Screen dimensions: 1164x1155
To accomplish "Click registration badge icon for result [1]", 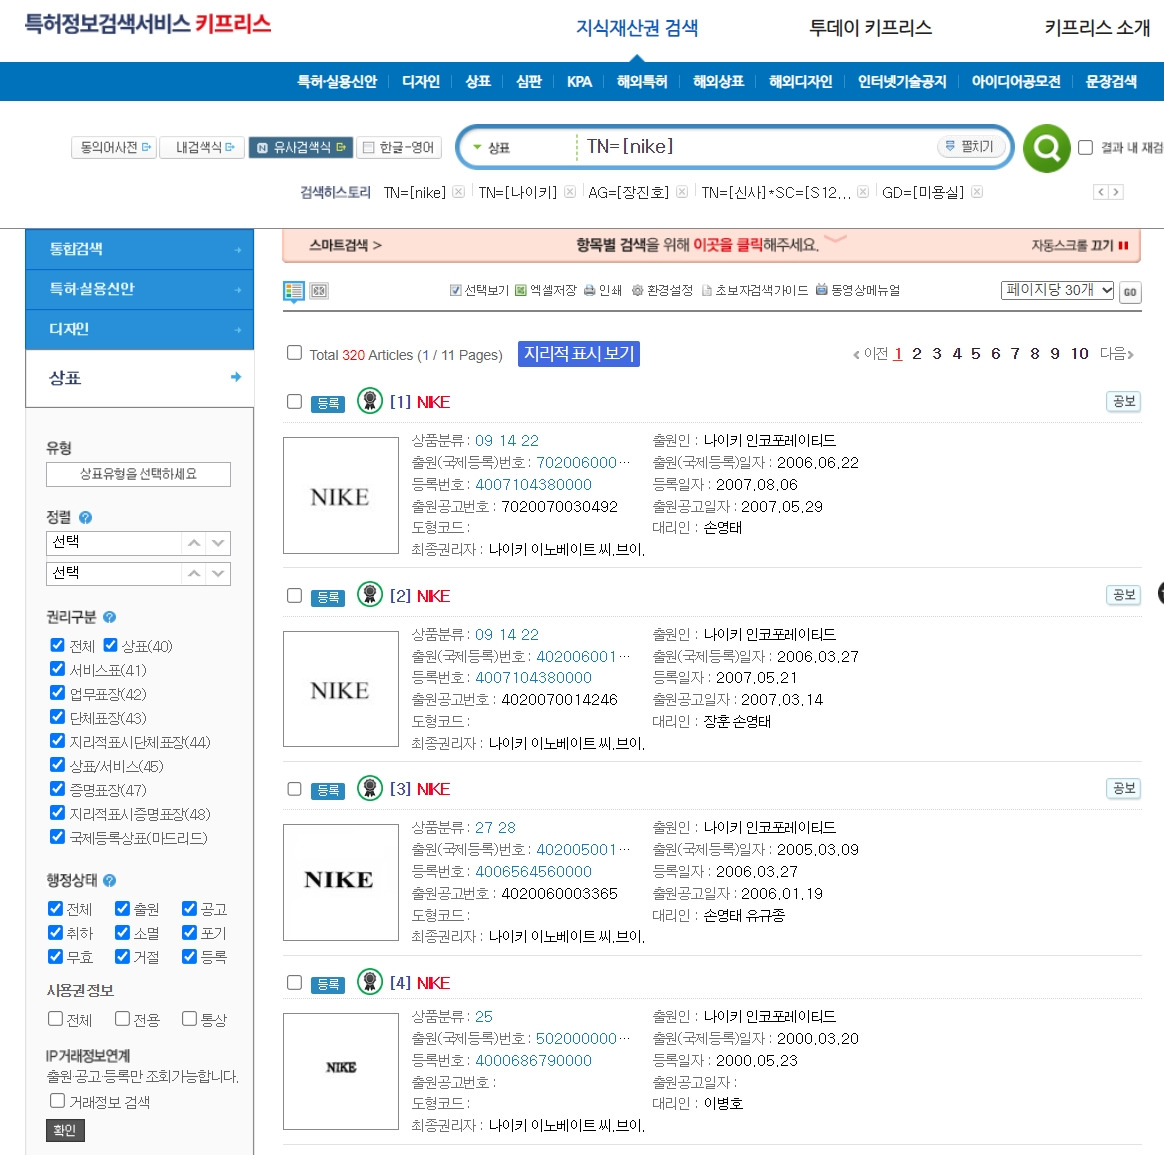I will (370, 401).
